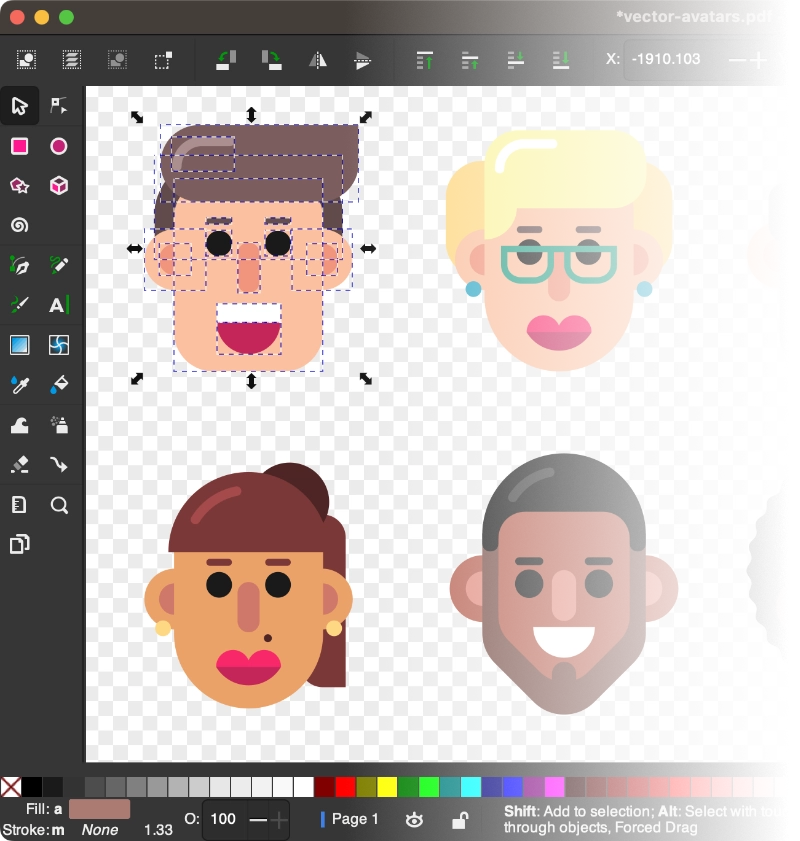Select the Node editing tool

(x=59, y=106)
